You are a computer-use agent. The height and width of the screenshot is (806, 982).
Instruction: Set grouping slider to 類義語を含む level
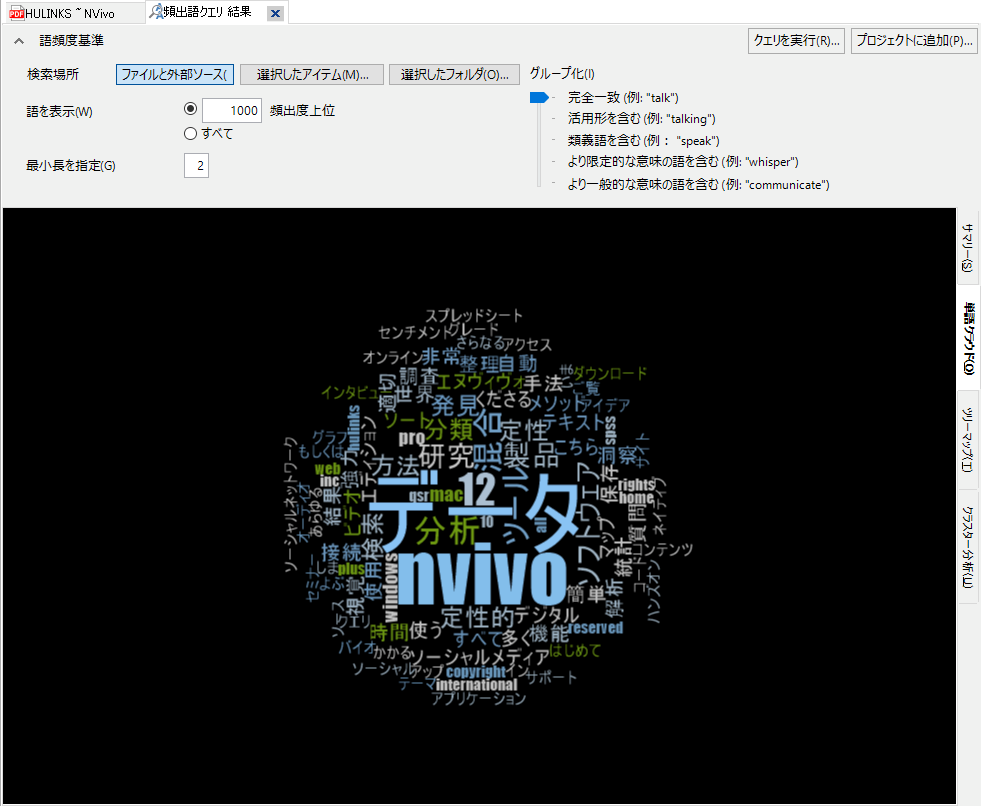tap(540, 141)
